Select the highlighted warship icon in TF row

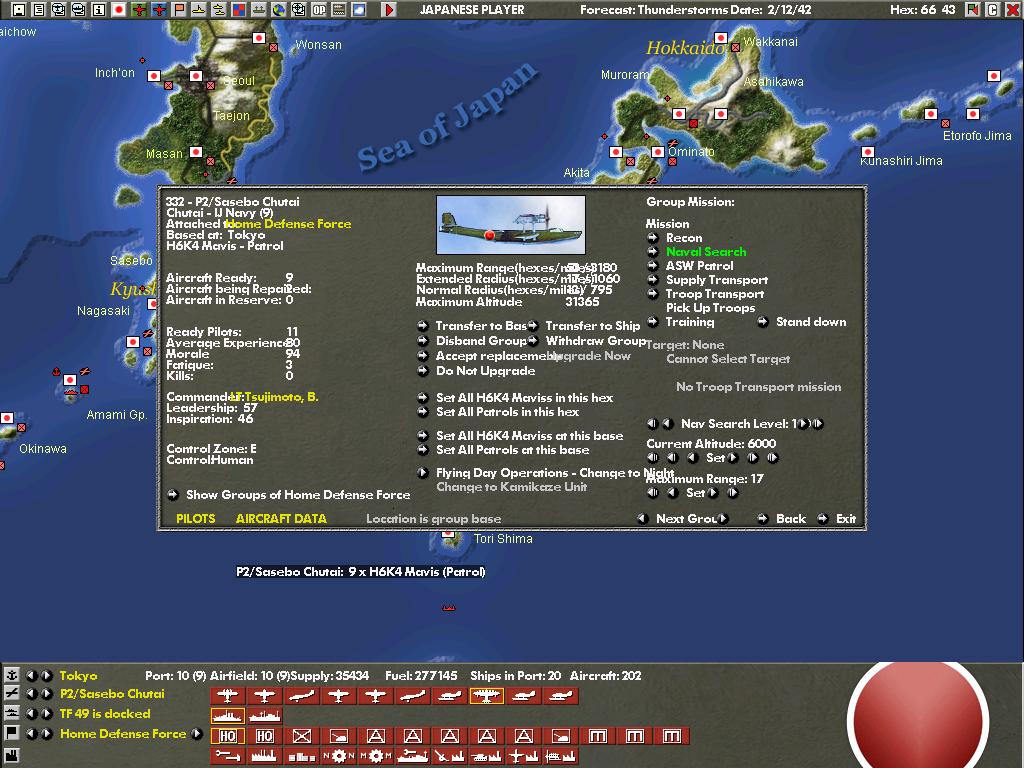[227, 716]
